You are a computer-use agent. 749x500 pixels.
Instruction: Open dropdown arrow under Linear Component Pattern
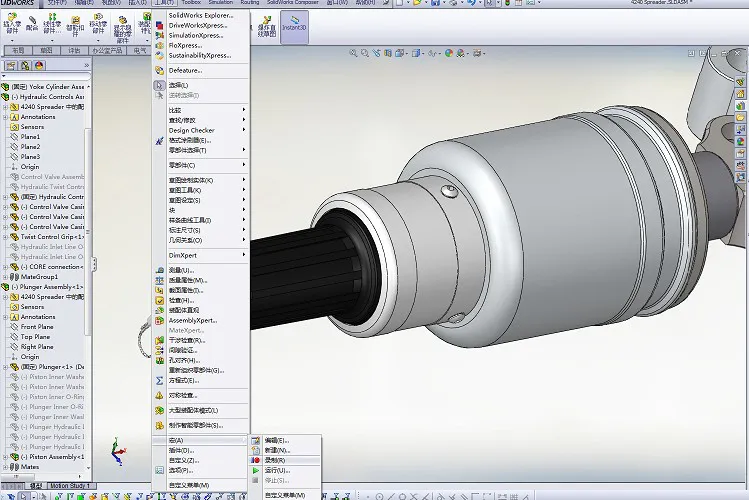(x=52, y=41)
